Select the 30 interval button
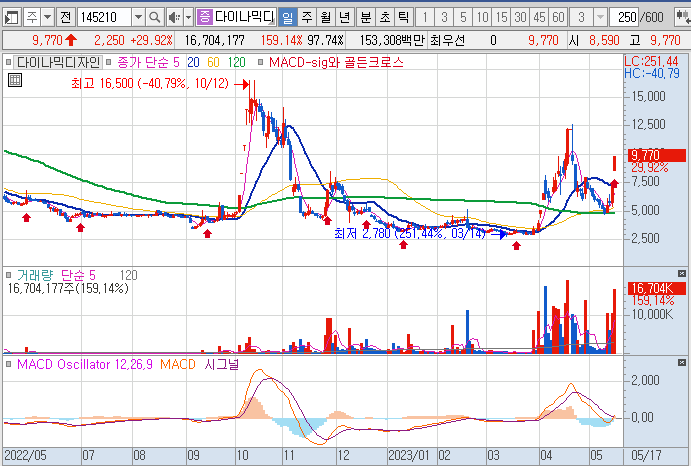Viewport: 691px width, 466px height. (x=520, y=18)
